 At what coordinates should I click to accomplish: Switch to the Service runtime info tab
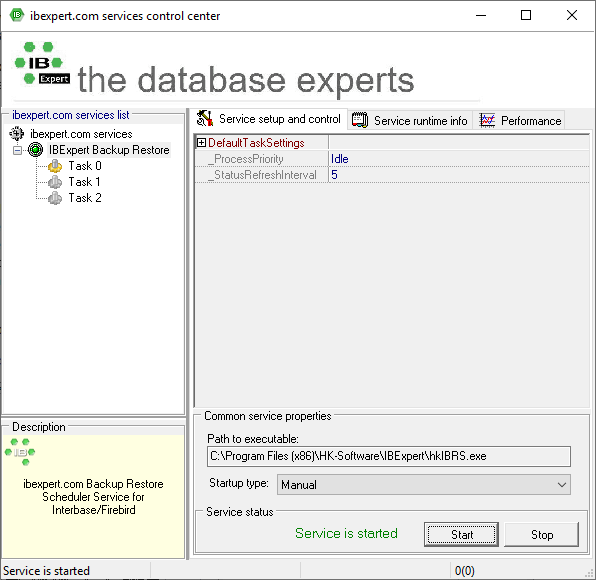(410, 120)
